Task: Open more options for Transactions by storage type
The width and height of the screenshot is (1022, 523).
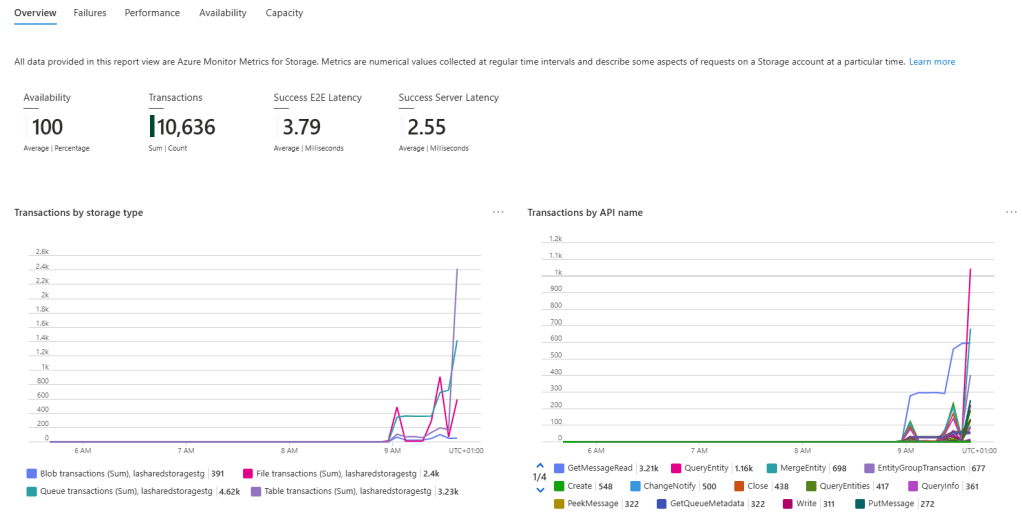Action: point(498,213)
